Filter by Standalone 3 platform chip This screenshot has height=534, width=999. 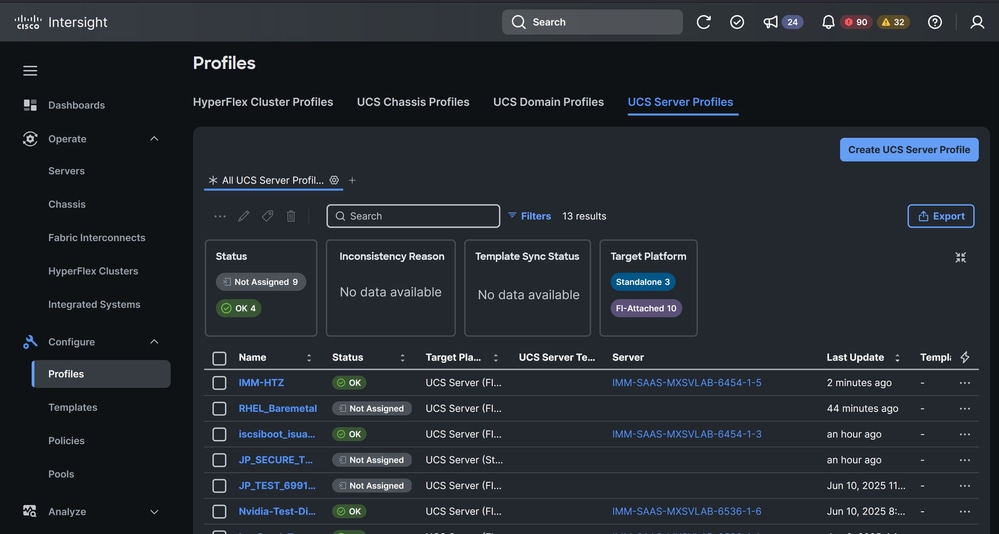click(x=643, y=282)
